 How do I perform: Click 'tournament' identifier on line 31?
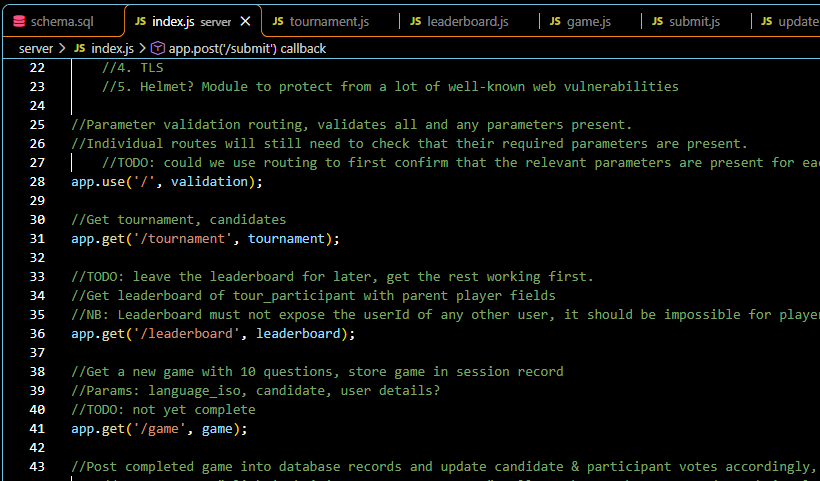287,238
